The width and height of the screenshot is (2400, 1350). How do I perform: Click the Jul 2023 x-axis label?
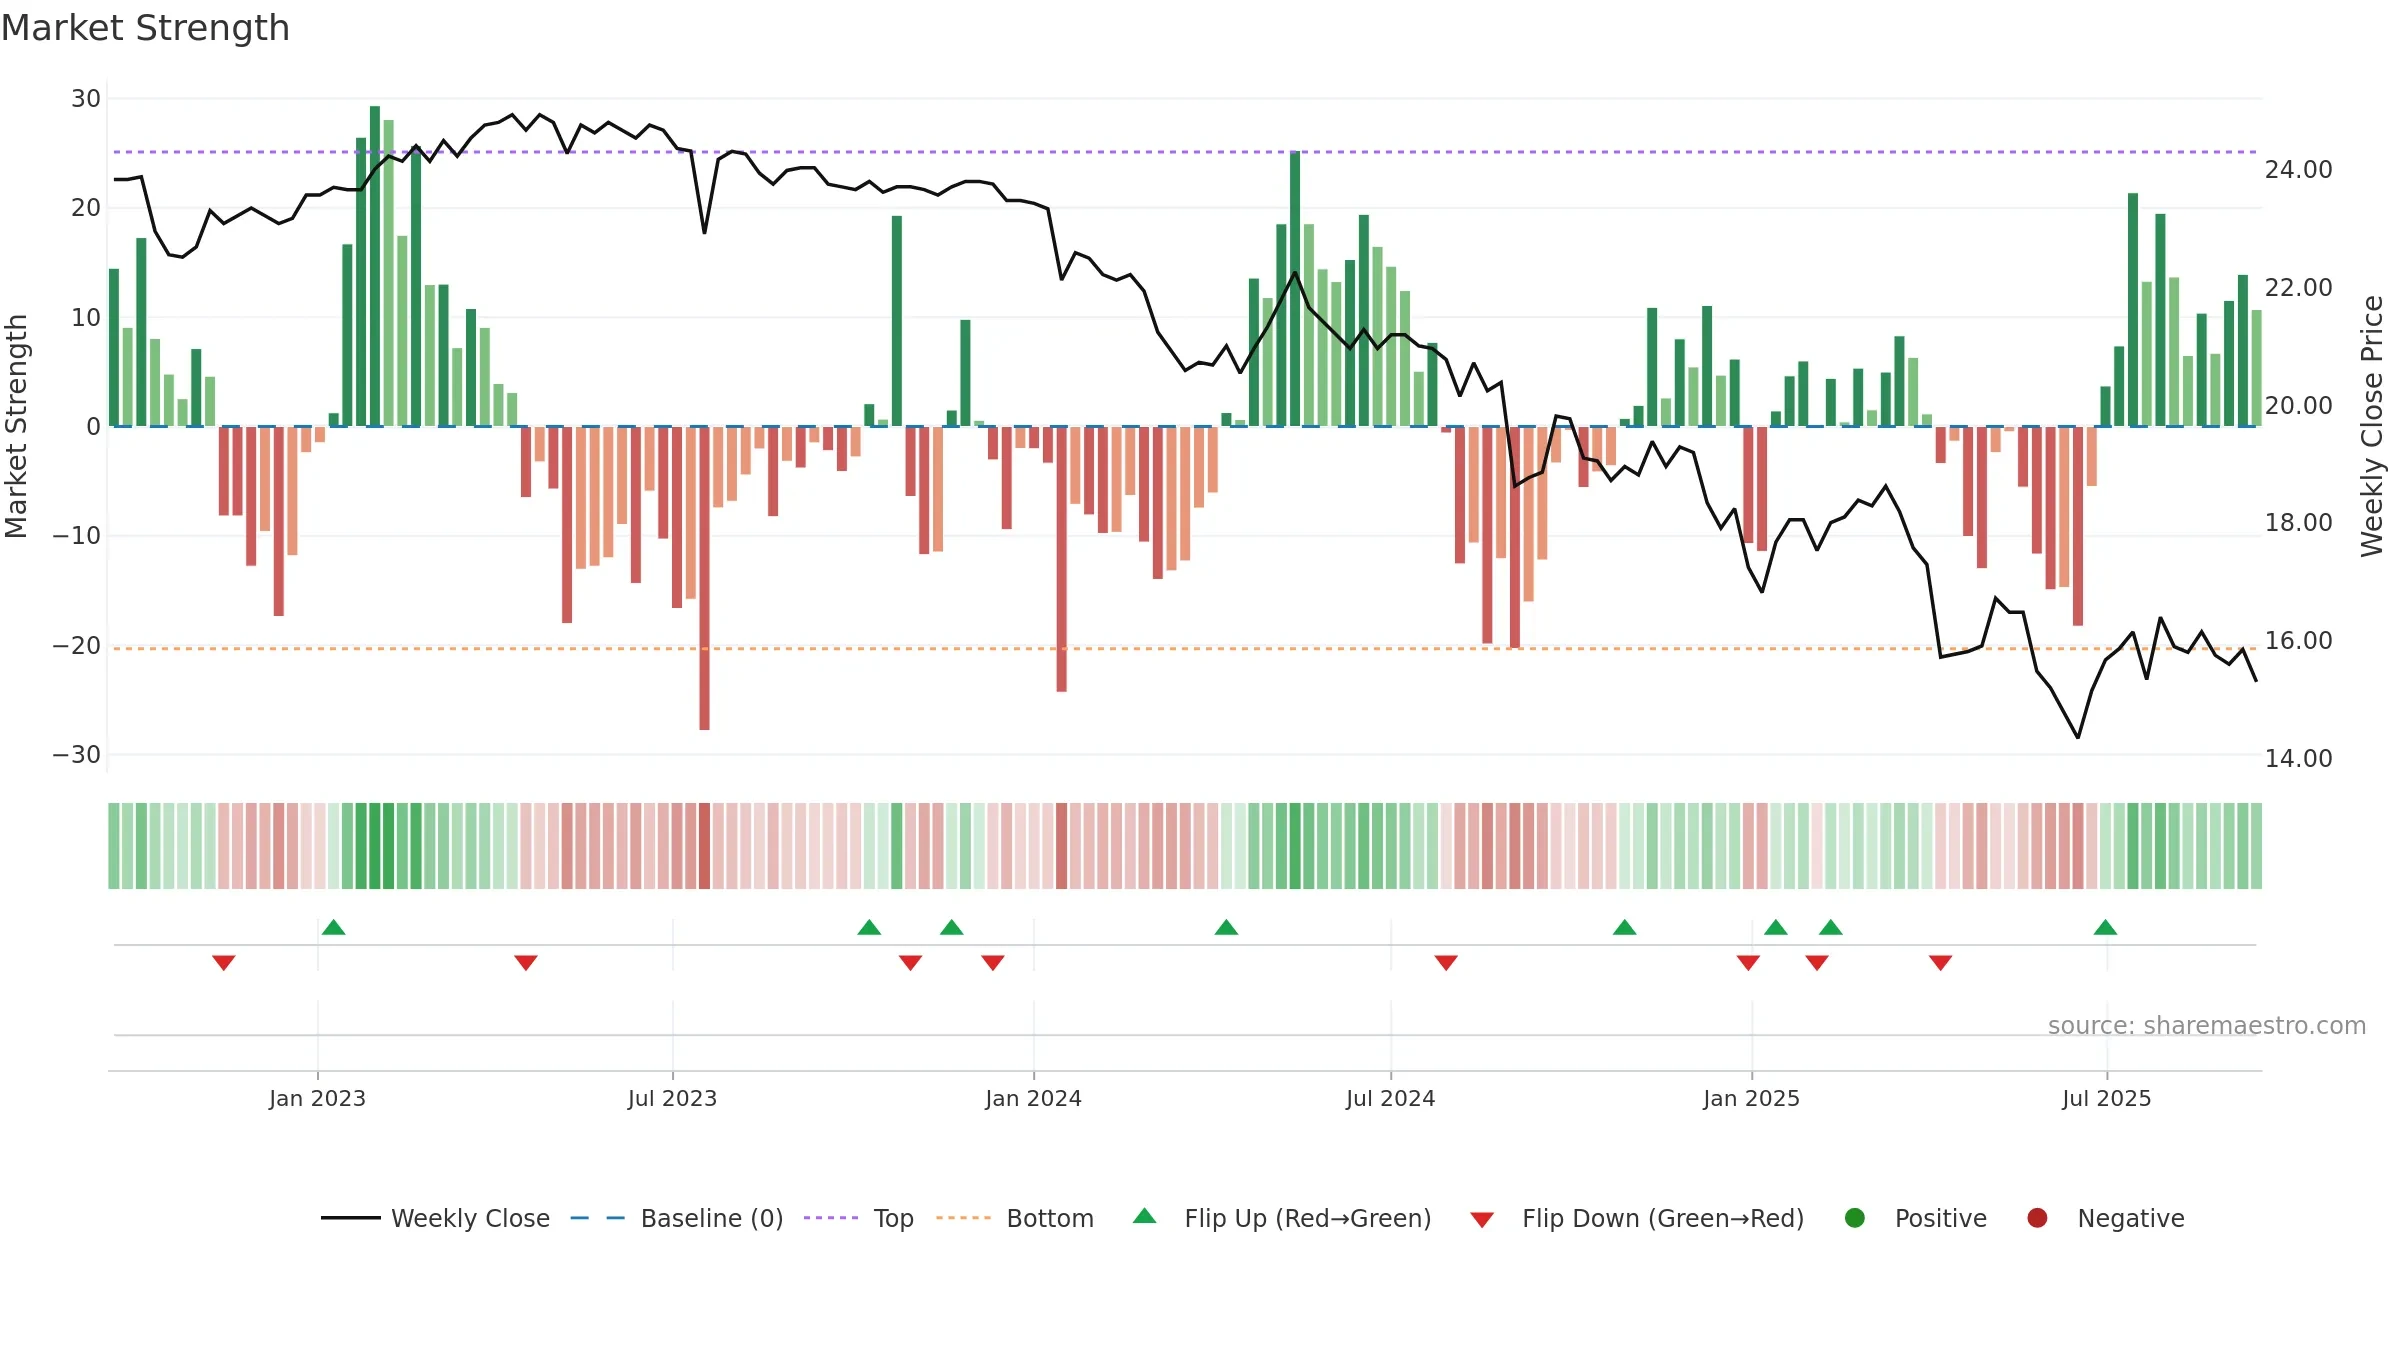point(672,1098)
